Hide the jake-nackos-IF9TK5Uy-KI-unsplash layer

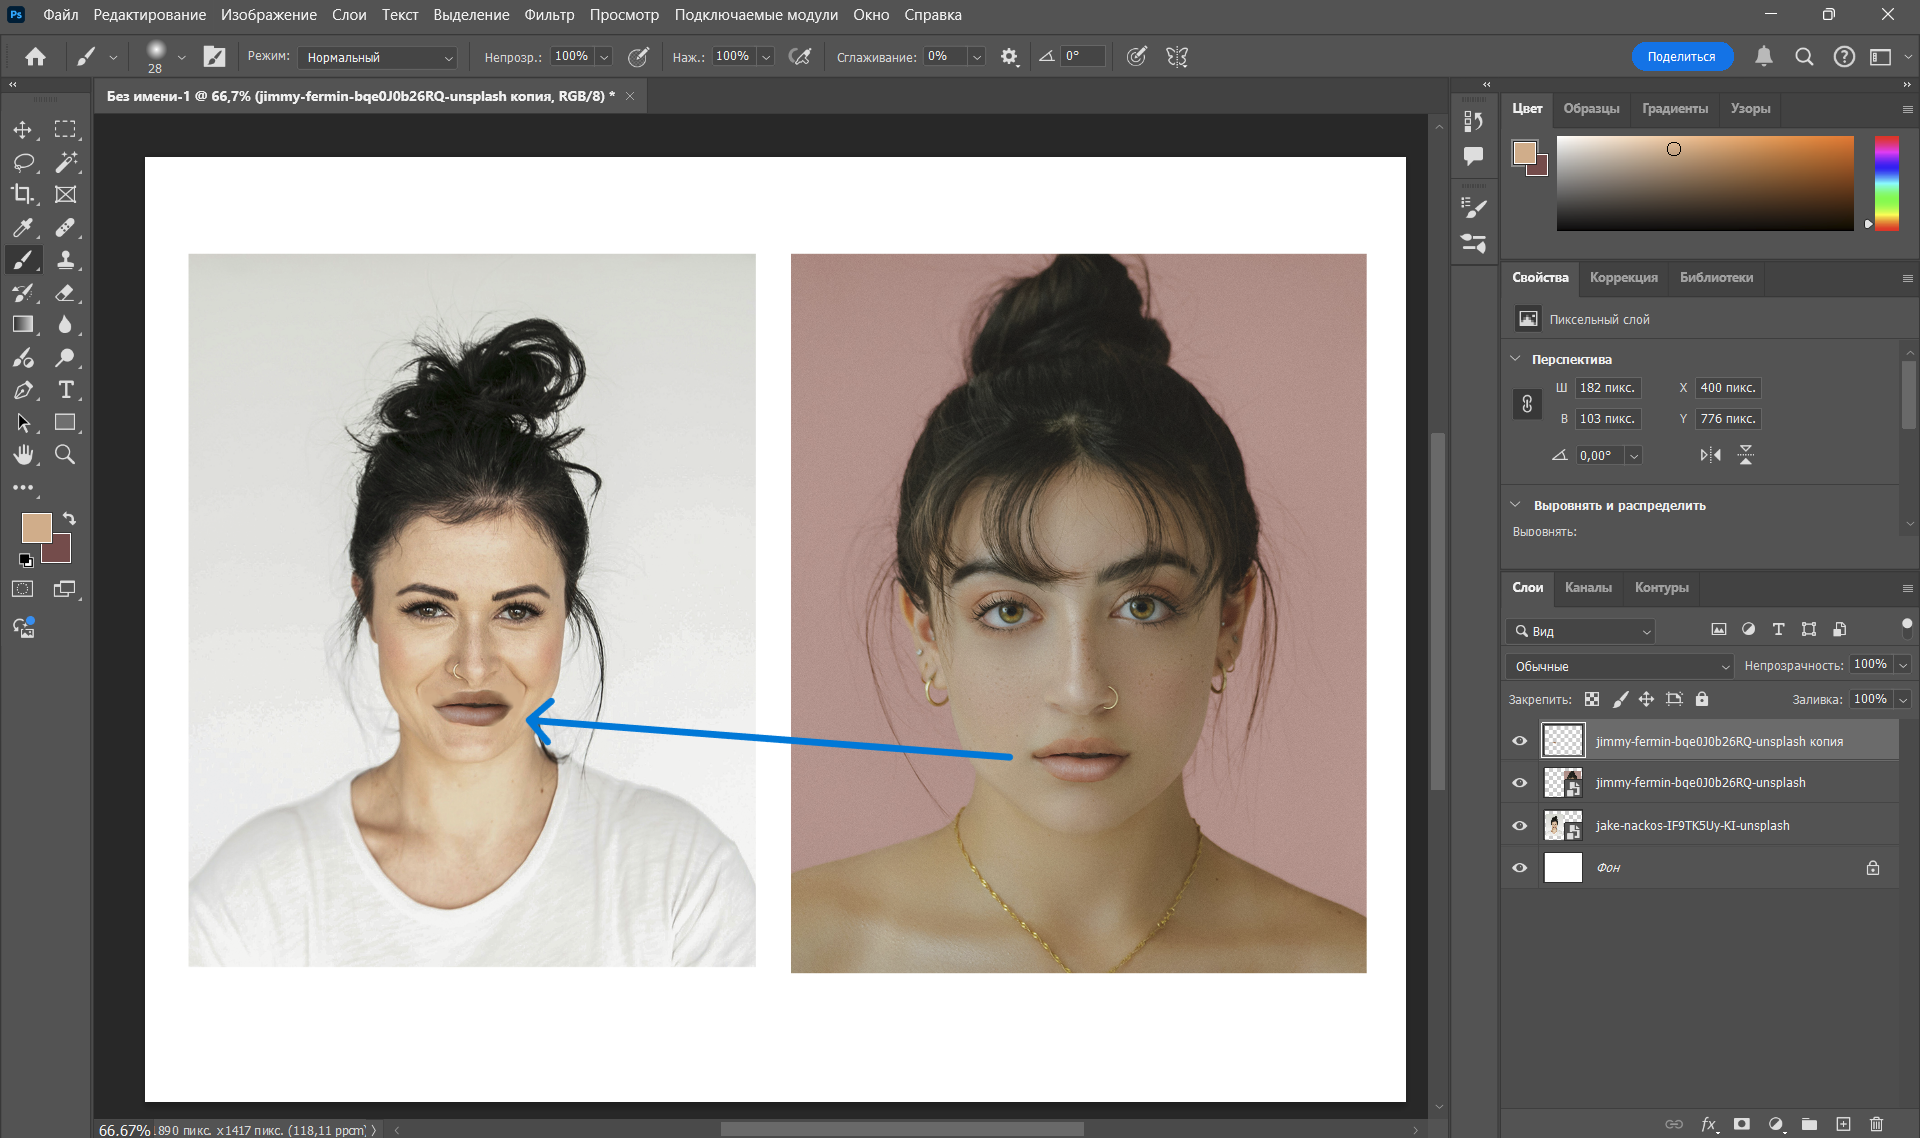pos(1519,825)
